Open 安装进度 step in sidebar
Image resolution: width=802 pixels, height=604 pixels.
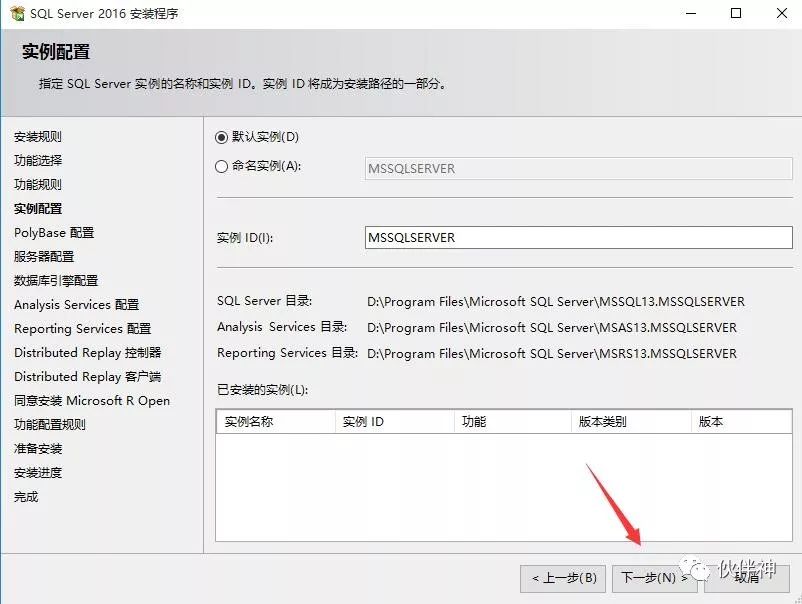click(x=38, y=473)
